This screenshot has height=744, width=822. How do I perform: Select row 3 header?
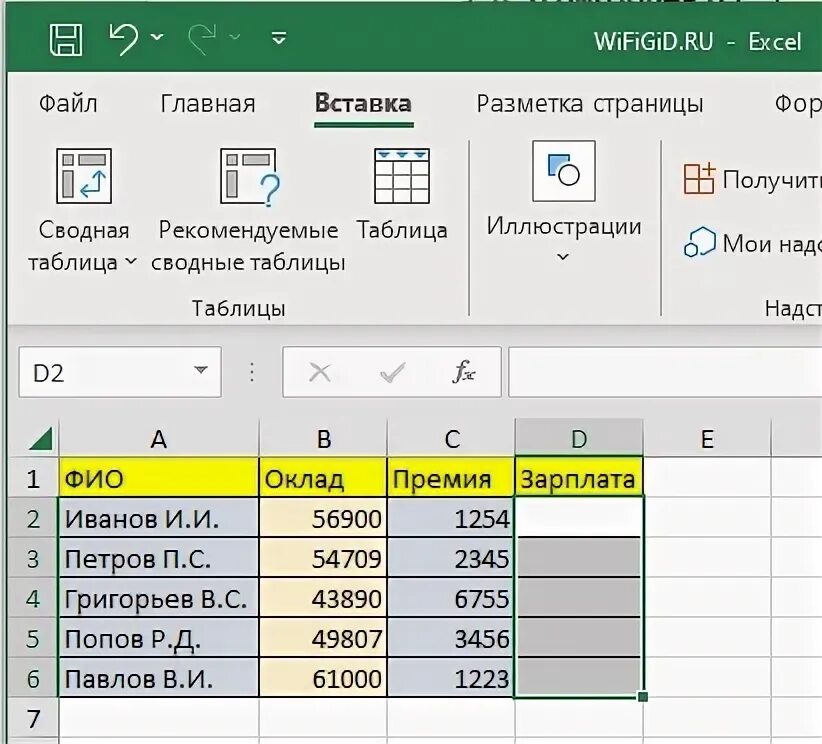[x=33, y=558]
